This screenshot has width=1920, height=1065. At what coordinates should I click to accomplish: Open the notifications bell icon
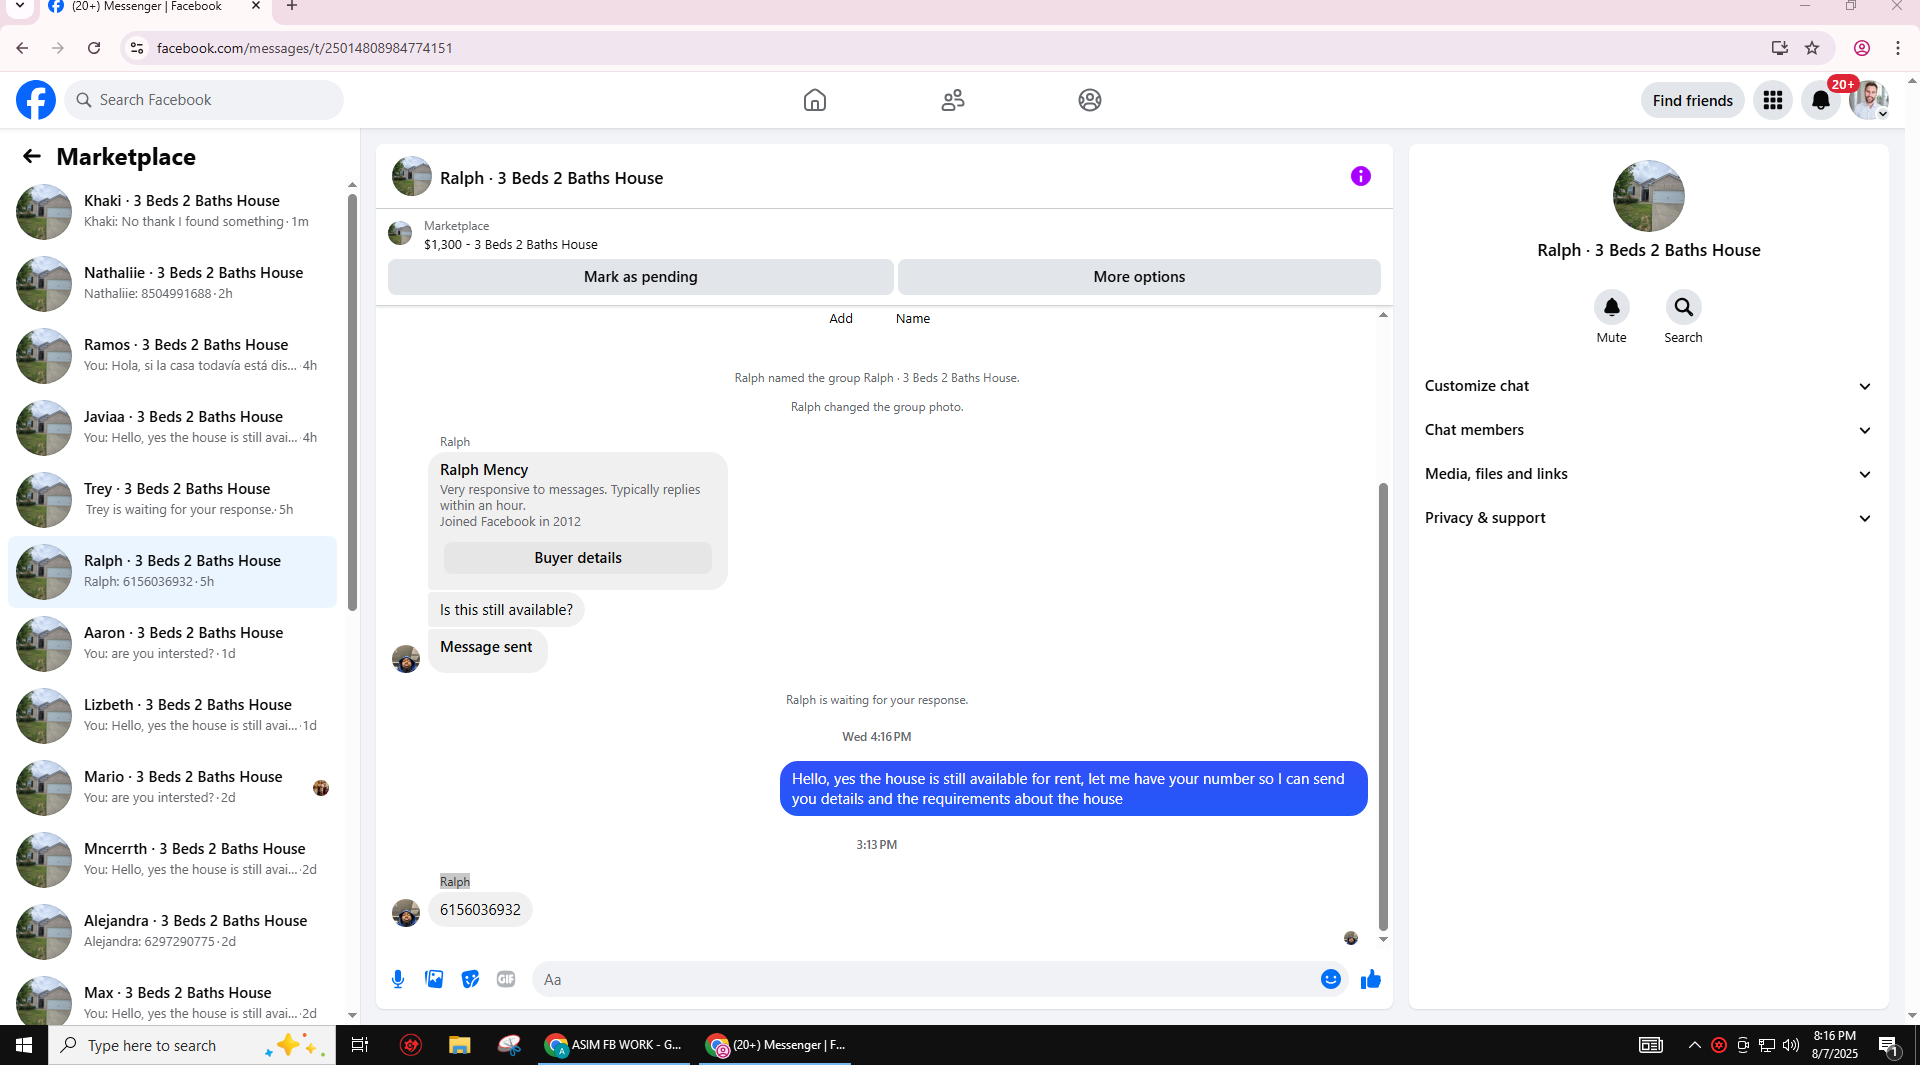click(1821, 100)
